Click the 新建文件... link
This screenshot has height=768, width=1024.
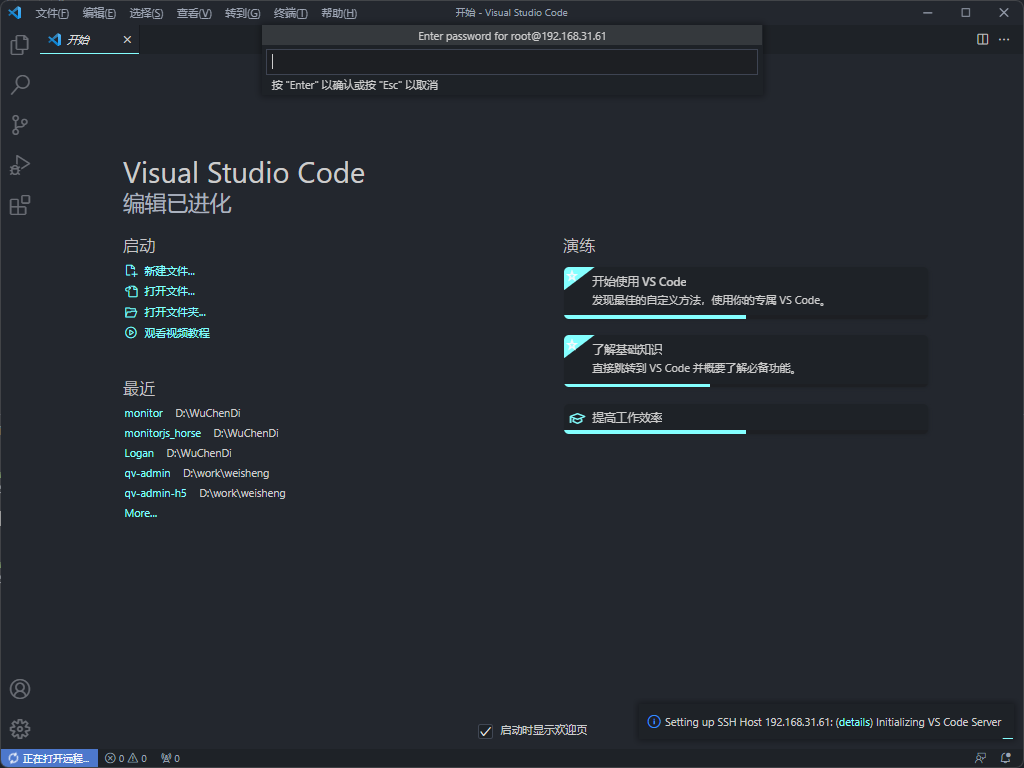[169, 270]
